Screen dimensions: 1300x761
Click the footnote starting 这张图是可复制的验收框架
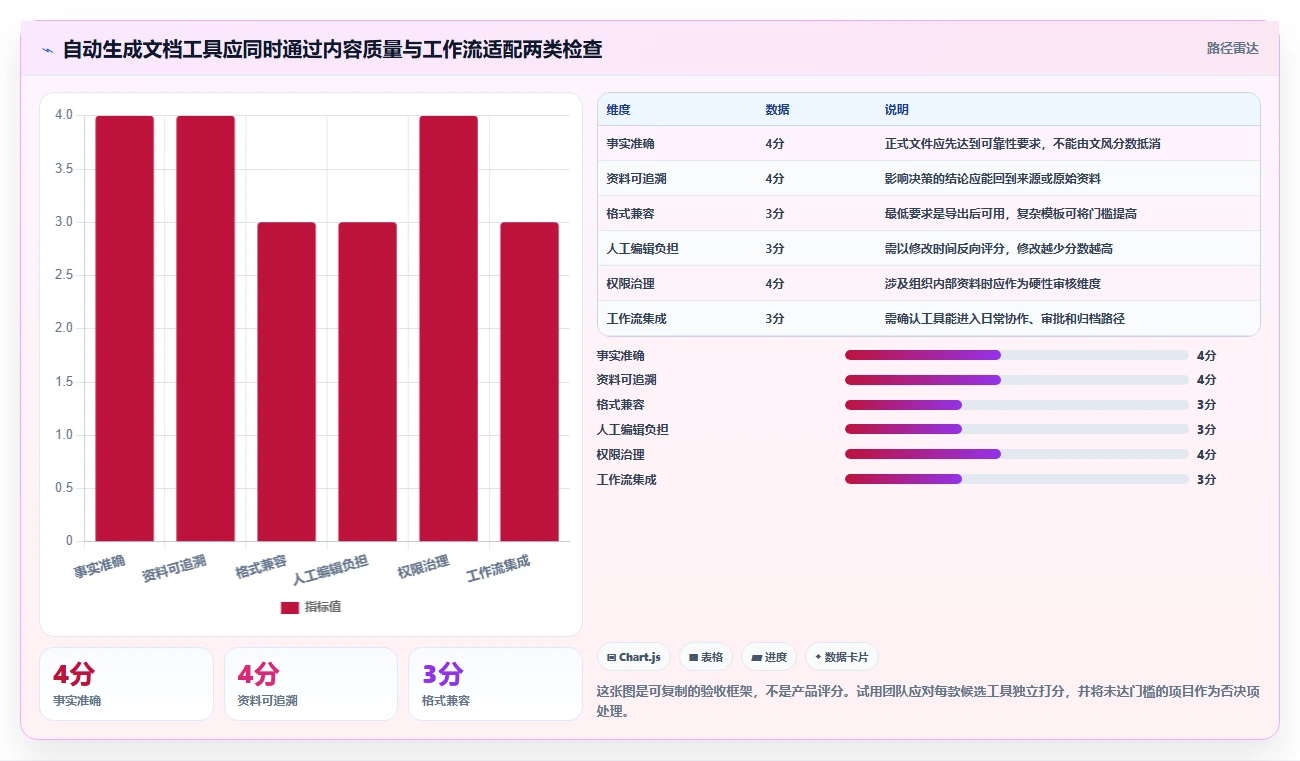click(927, 701)
